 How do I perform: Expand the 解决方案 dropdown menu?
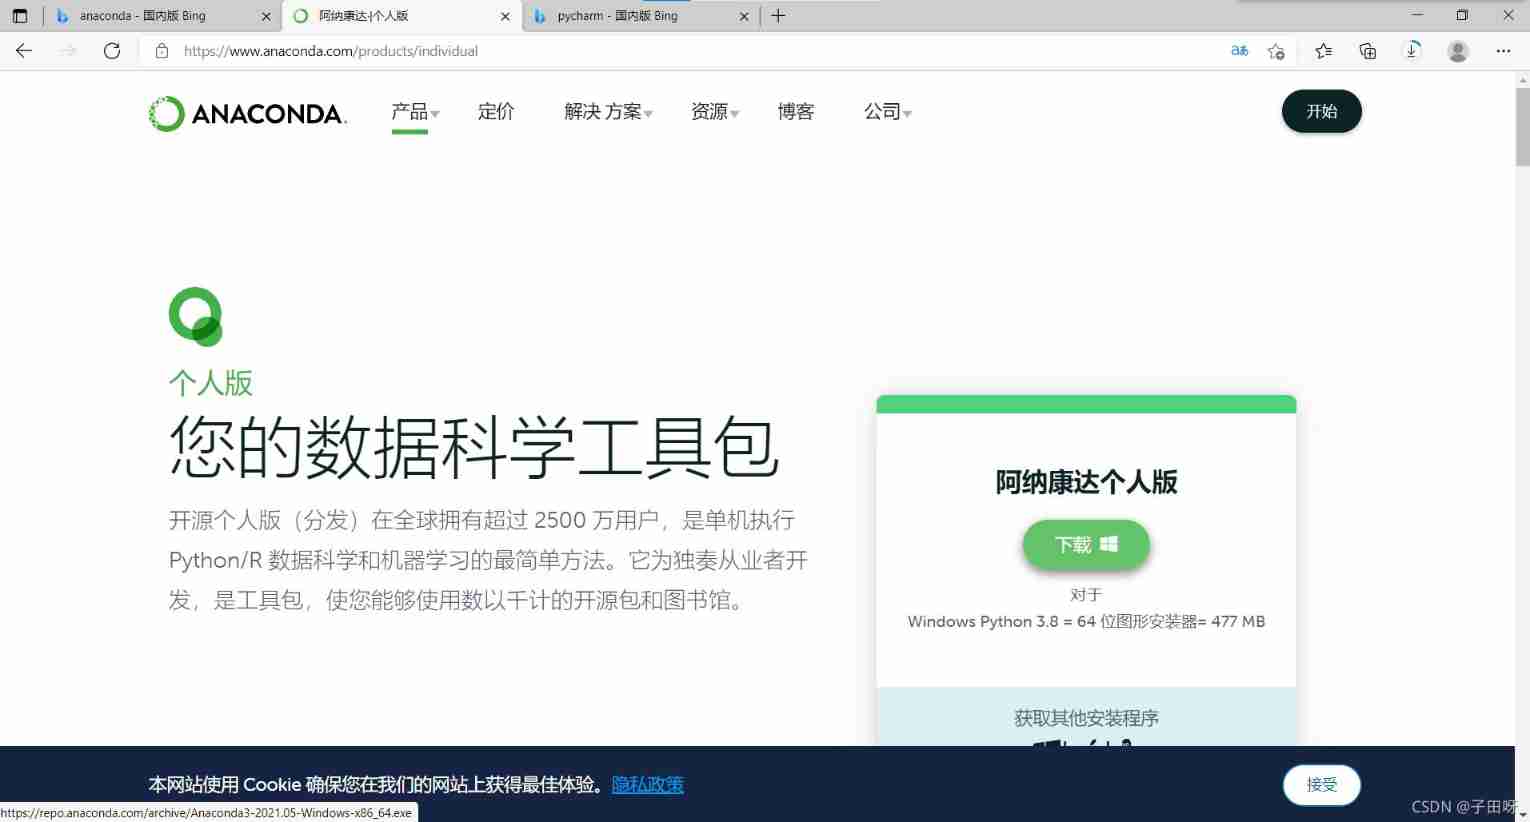pyautogui.click(x=608, y=112)
